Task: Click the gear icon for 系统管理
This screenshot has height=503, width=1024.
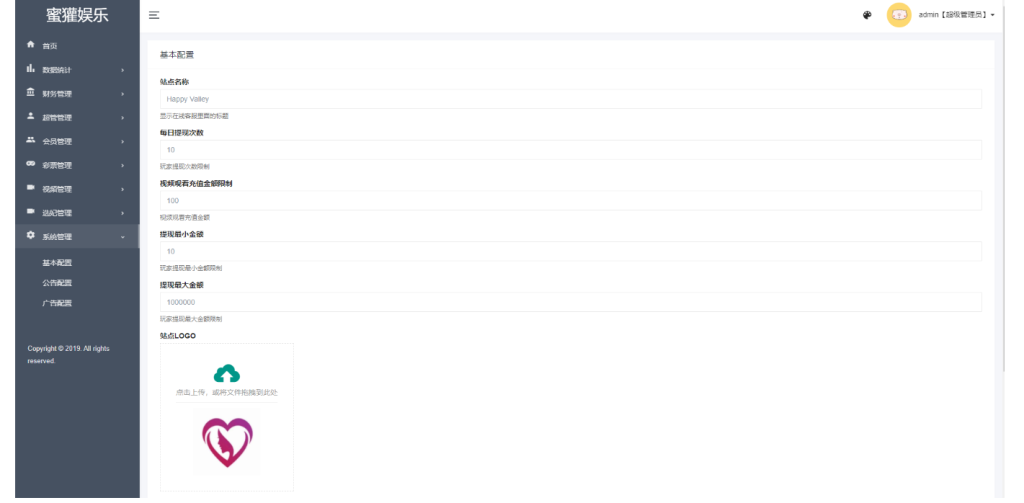Action: tap(30, 236)
